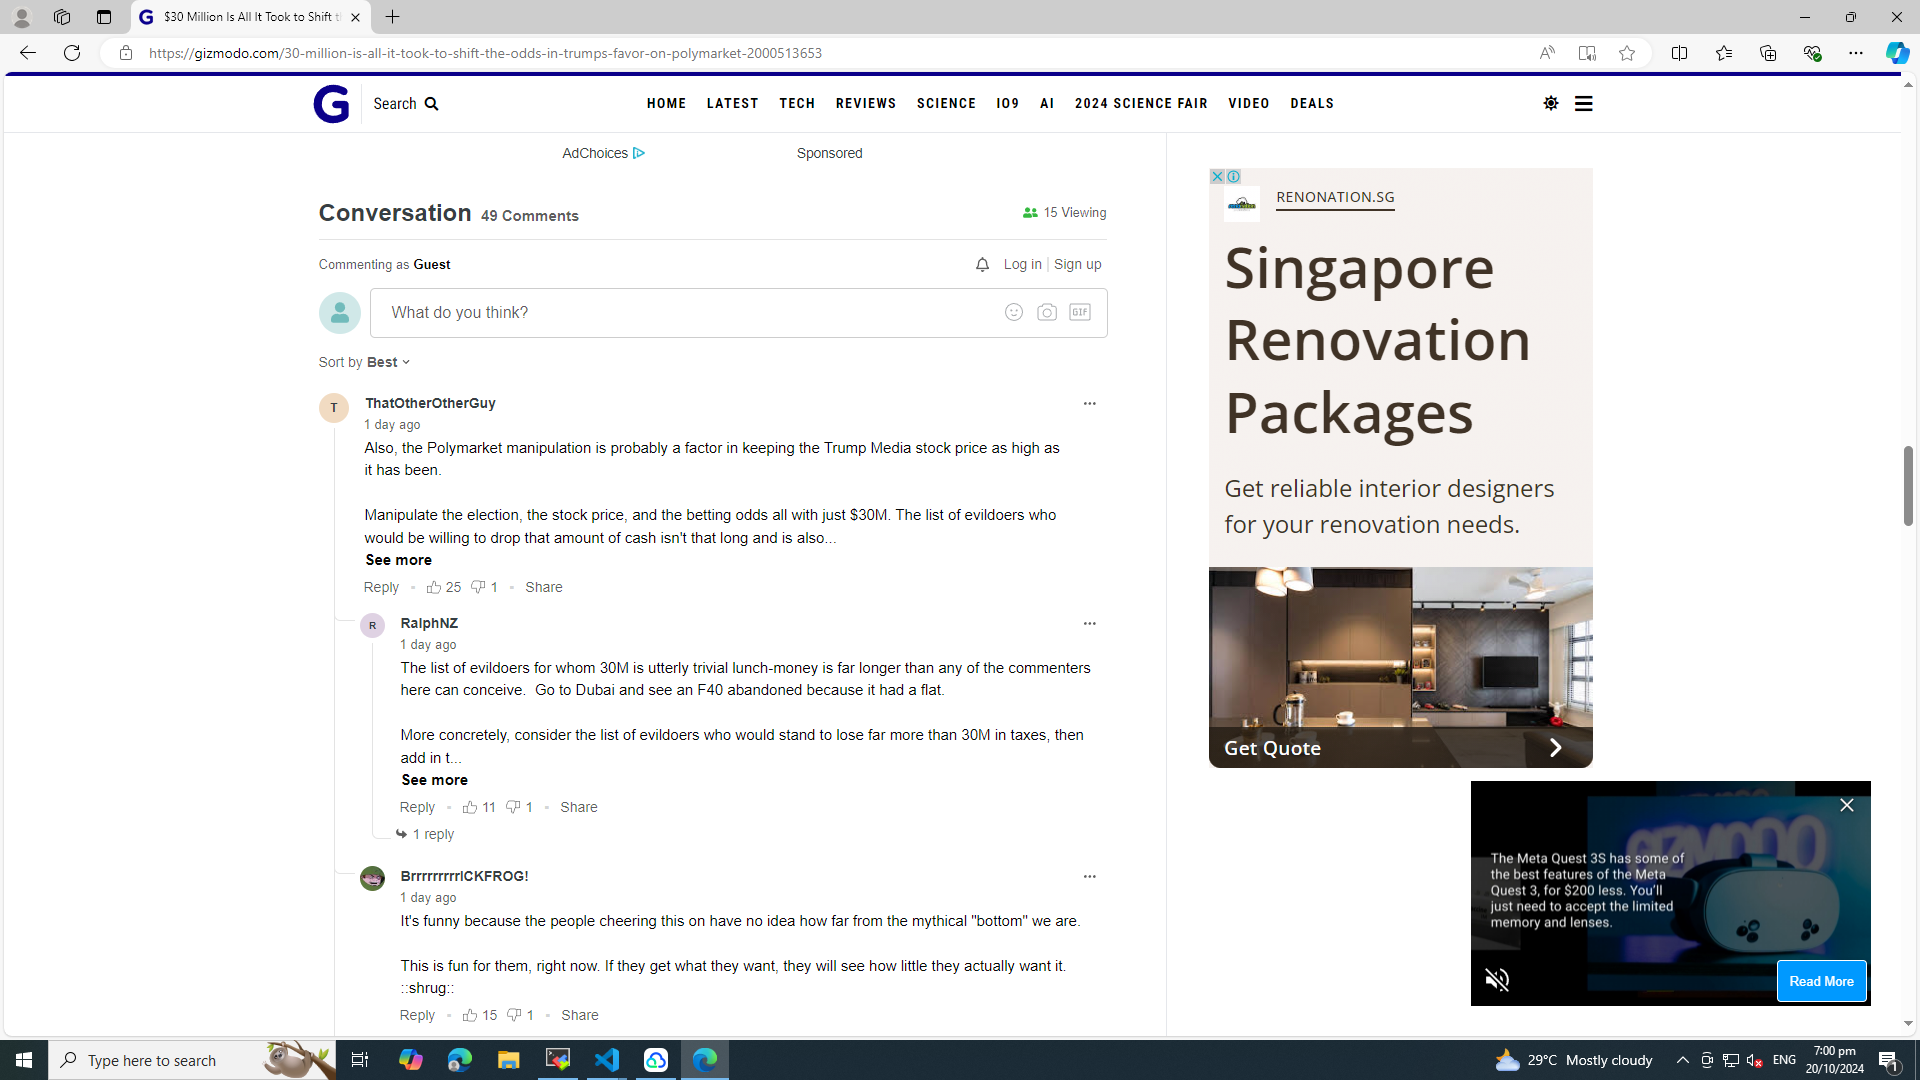Open Sort by Best dropdown
The image size is (1920, 1080).
[388, 362]
